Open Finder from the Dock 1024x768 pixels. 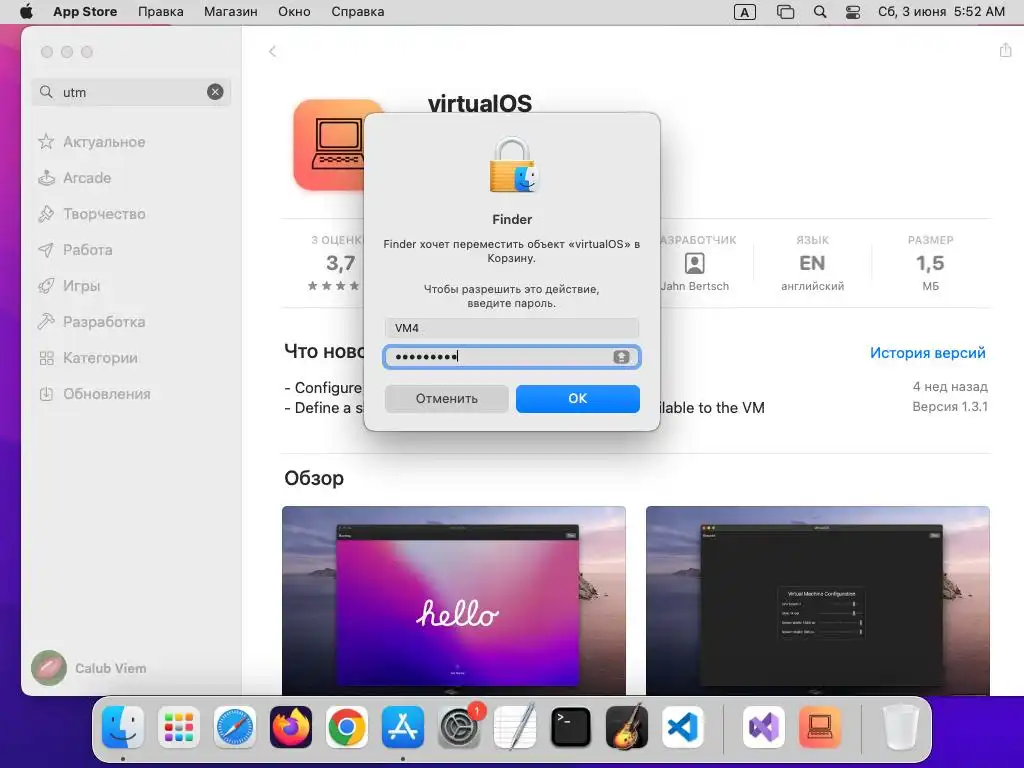tap(123, 727)
